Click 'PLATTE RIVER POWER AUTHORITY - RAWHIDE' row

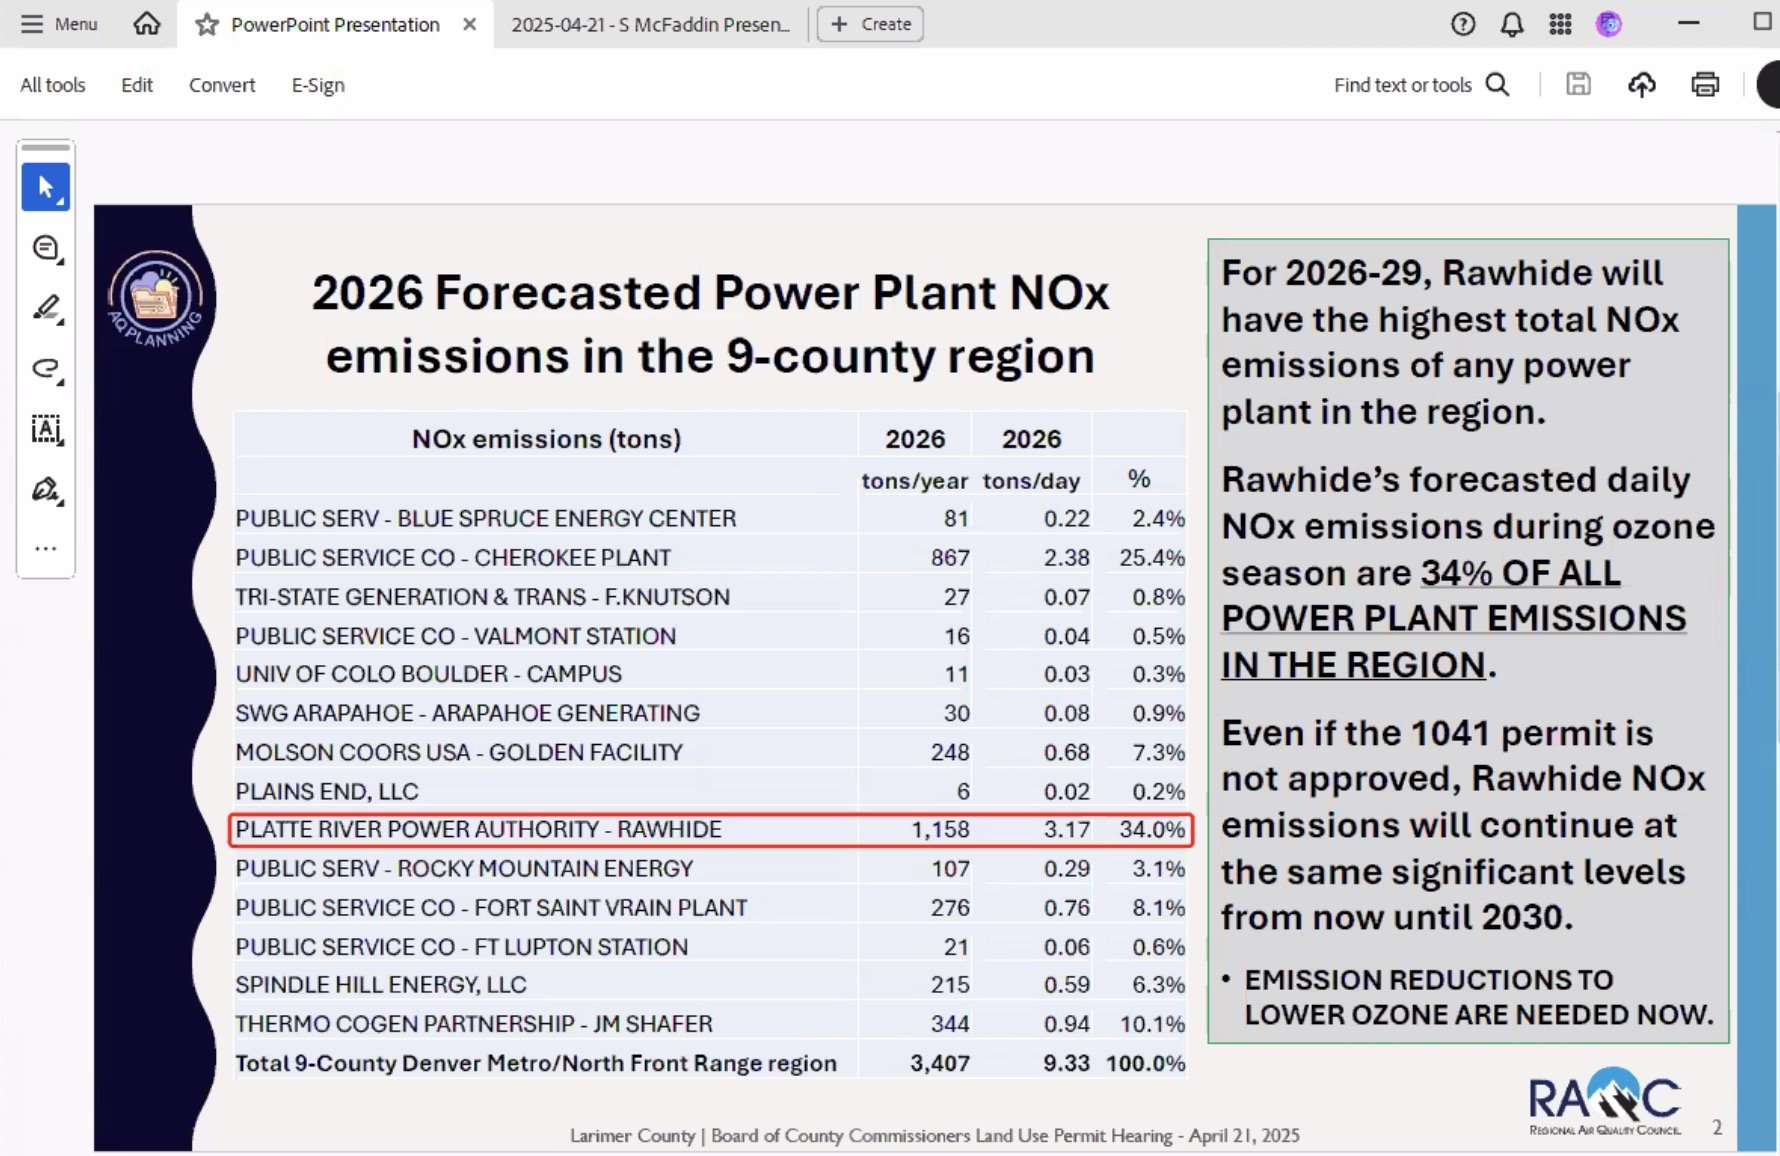(x=710, y=830)
